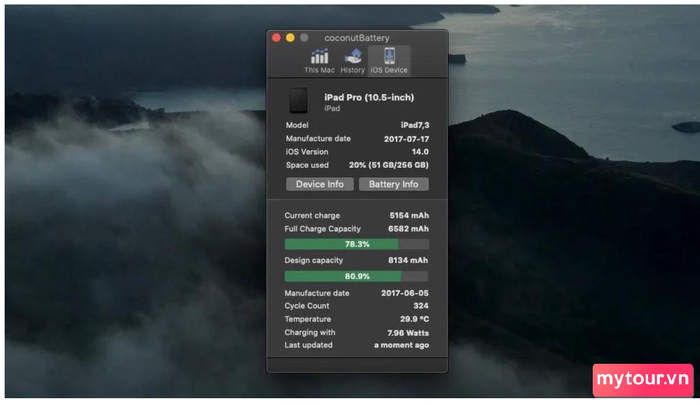Click the gray zoom window button
Viewport: 700px width, 405px height.
click(x=304, y=38)
